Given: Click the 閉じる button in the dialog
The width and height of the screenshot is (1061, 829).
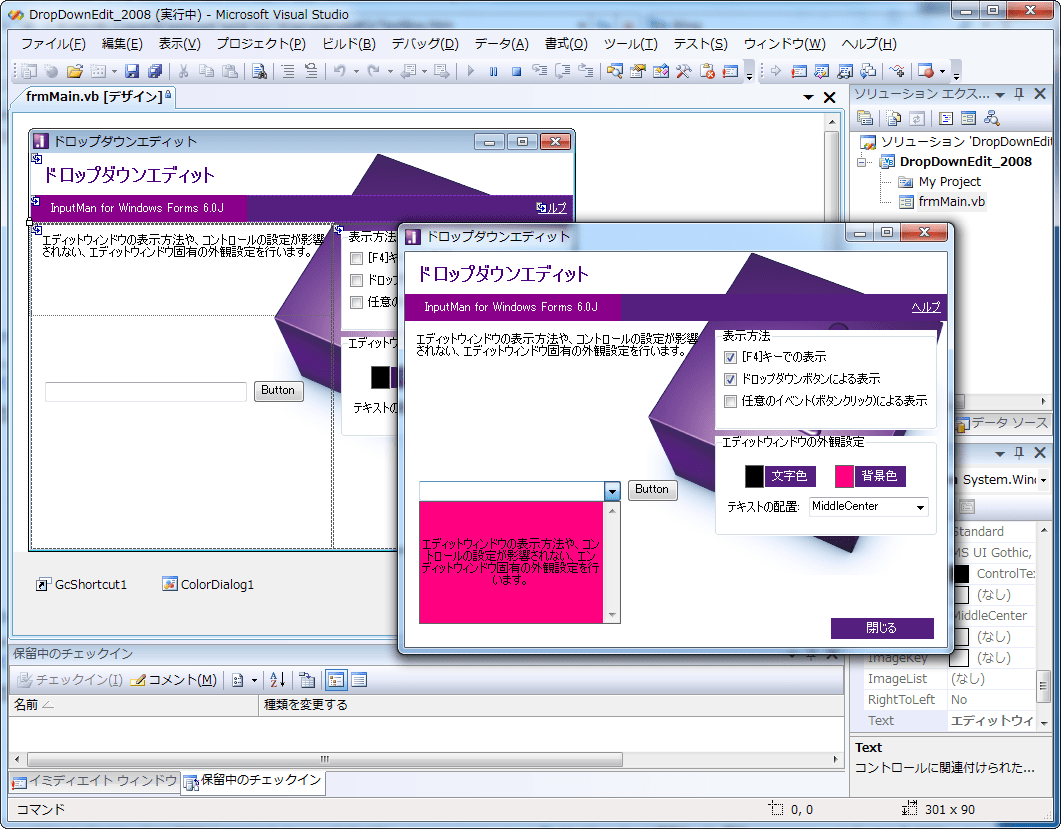Looking at the screenshot, I should [882, 628].
